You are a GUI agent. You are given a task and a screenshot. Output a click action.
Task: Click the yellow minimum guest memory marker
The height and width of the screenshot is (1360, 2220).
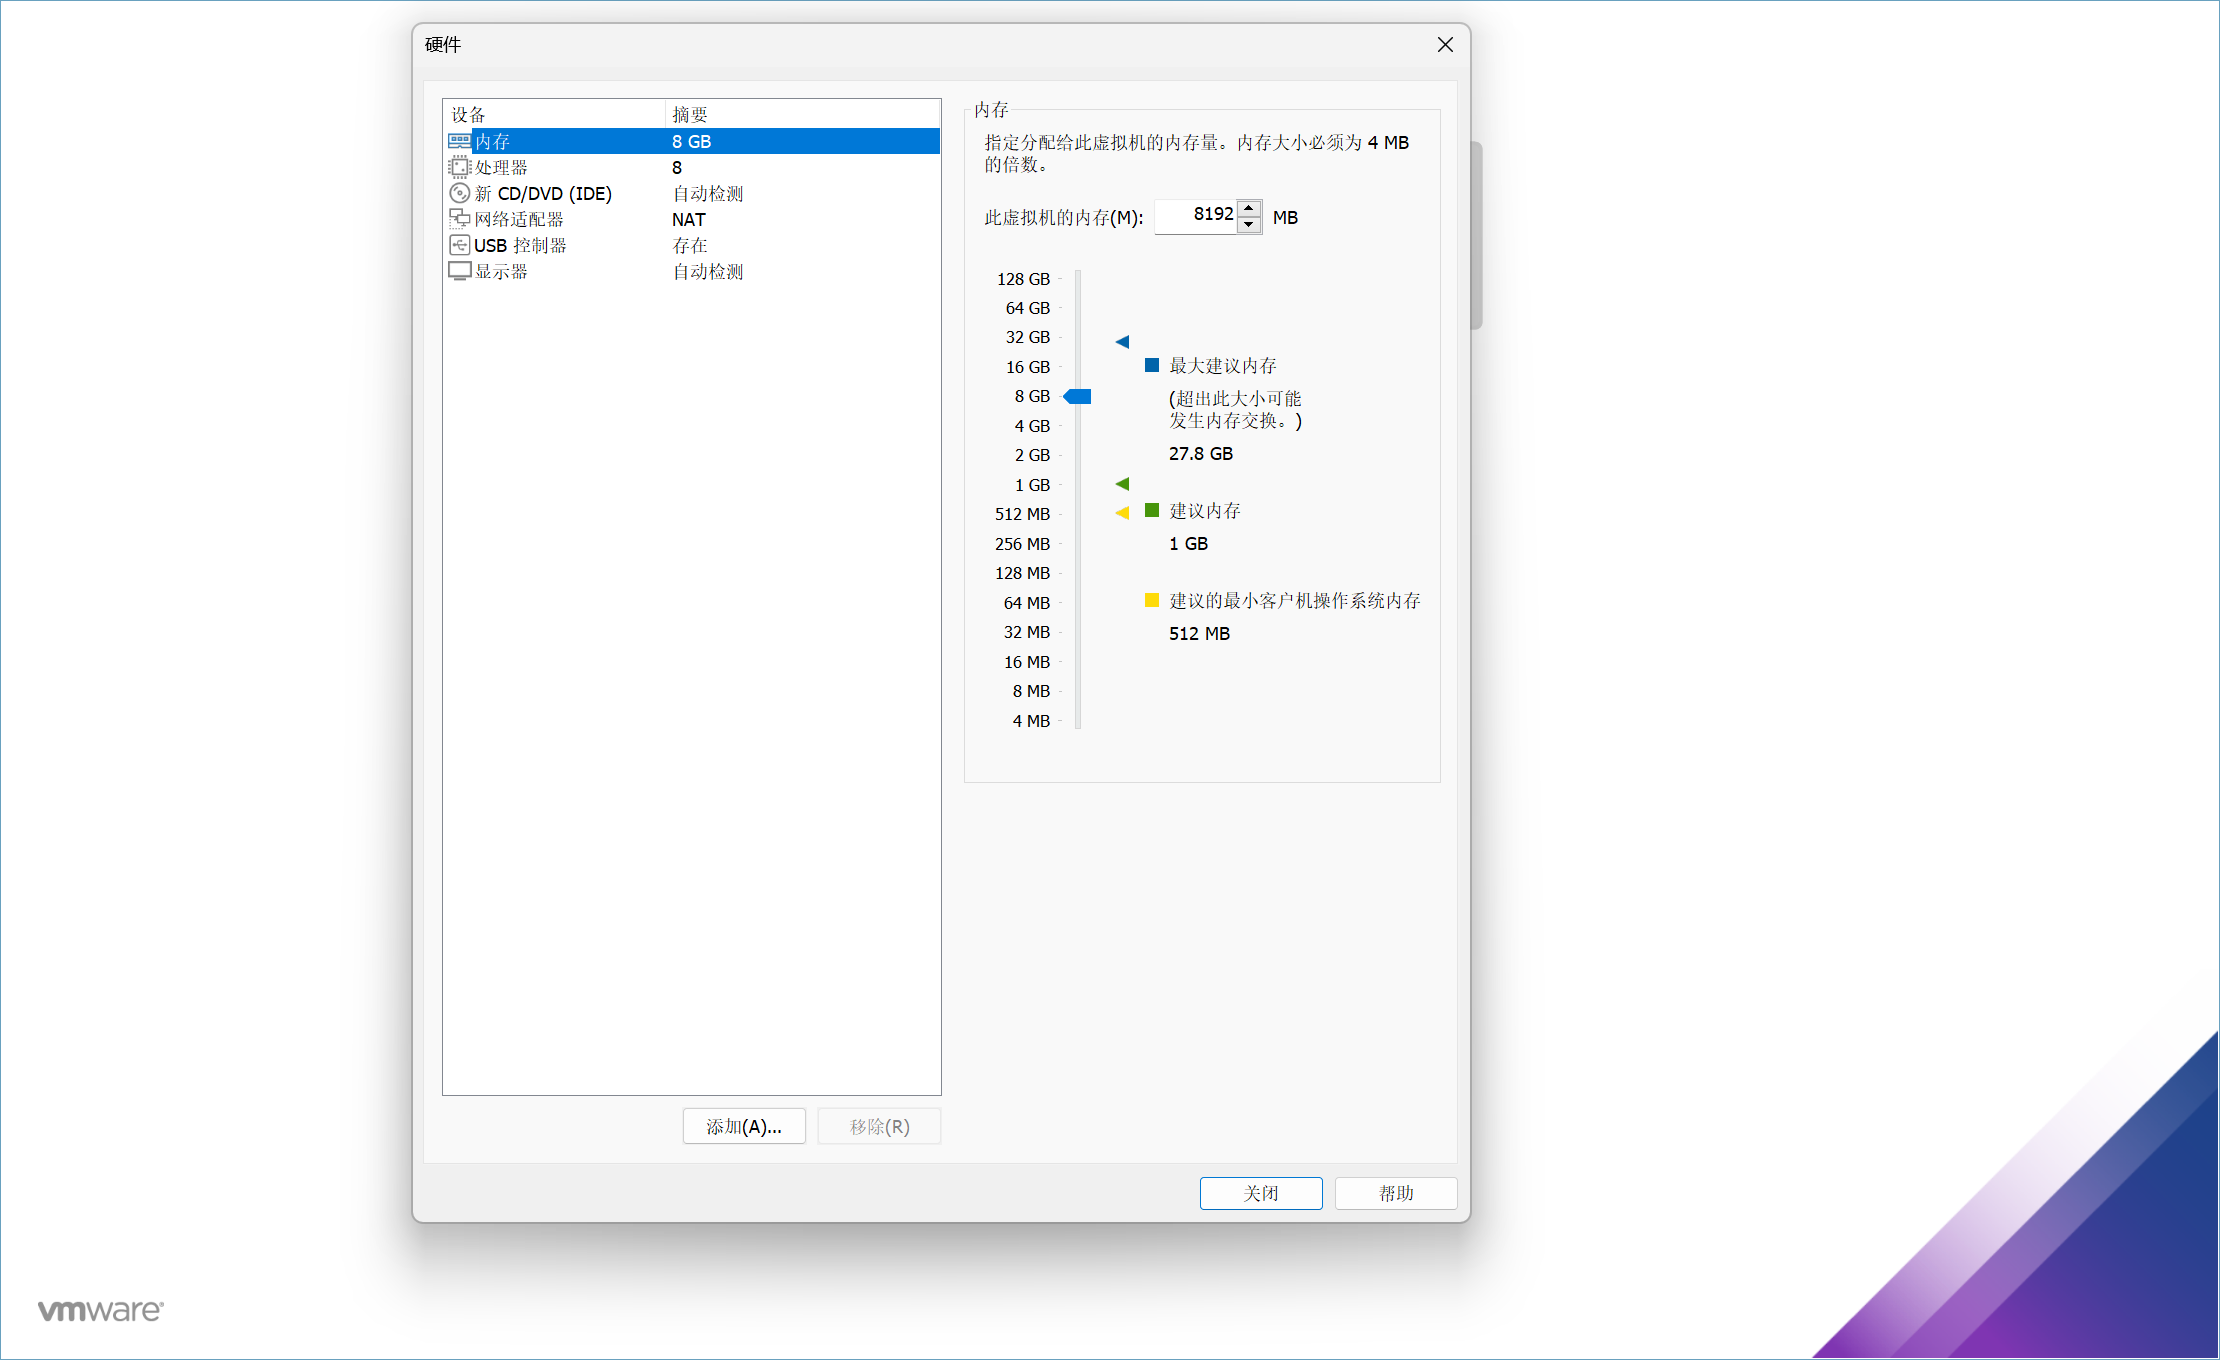tap(1122, 513)
